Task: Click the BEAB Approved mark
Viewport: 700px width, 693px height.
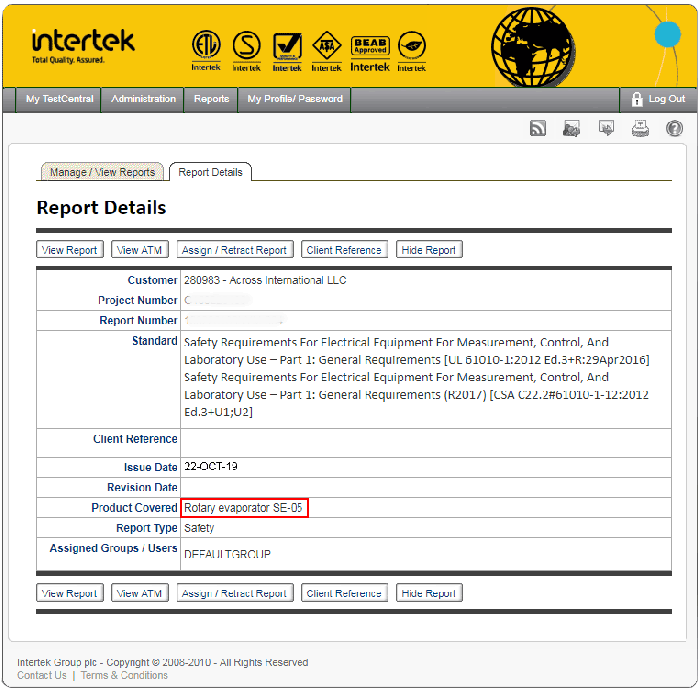Action: click(370, 50)
